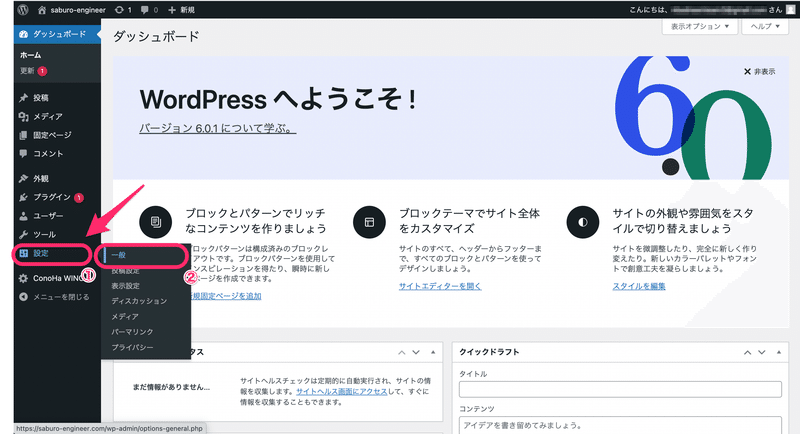
Task: Expand the ヘルプ dropdown
Action: coord(765,26)
